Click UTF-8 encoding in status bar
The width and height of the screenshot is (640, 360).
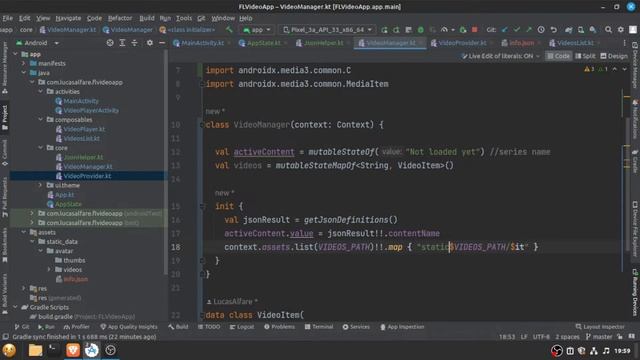pos(541,337)
